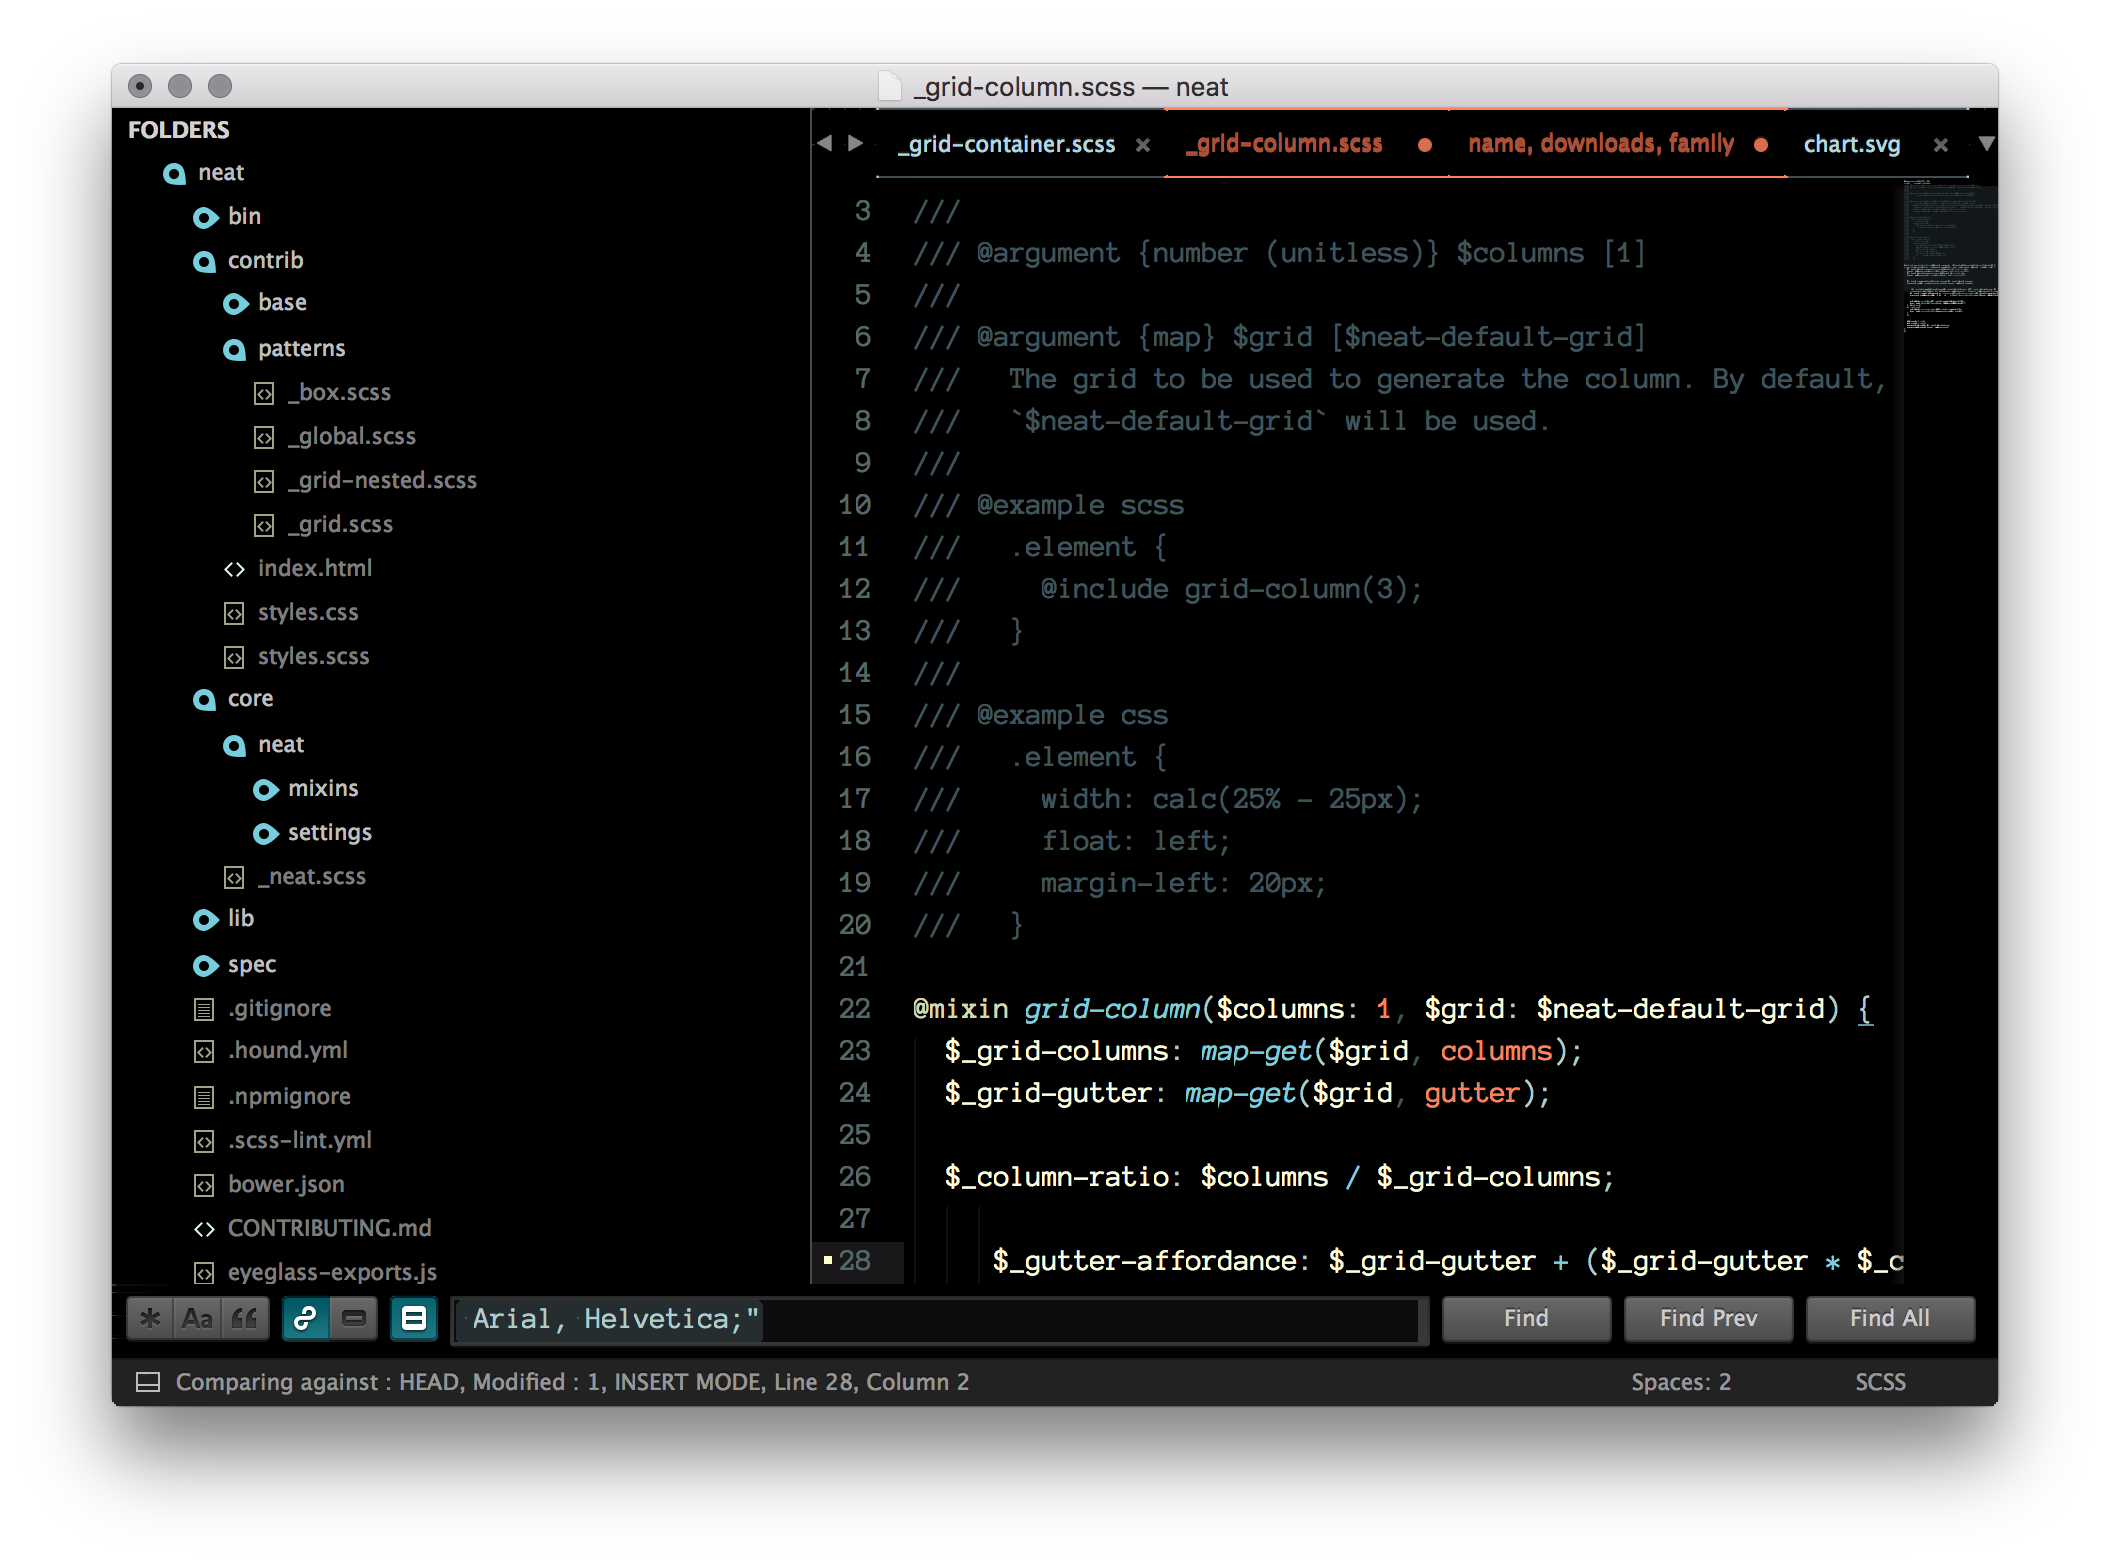Select the 'in selection' search icon
This screenshot has width=2110, height=1566.
pyautogui.click(x=356, y=1318)
